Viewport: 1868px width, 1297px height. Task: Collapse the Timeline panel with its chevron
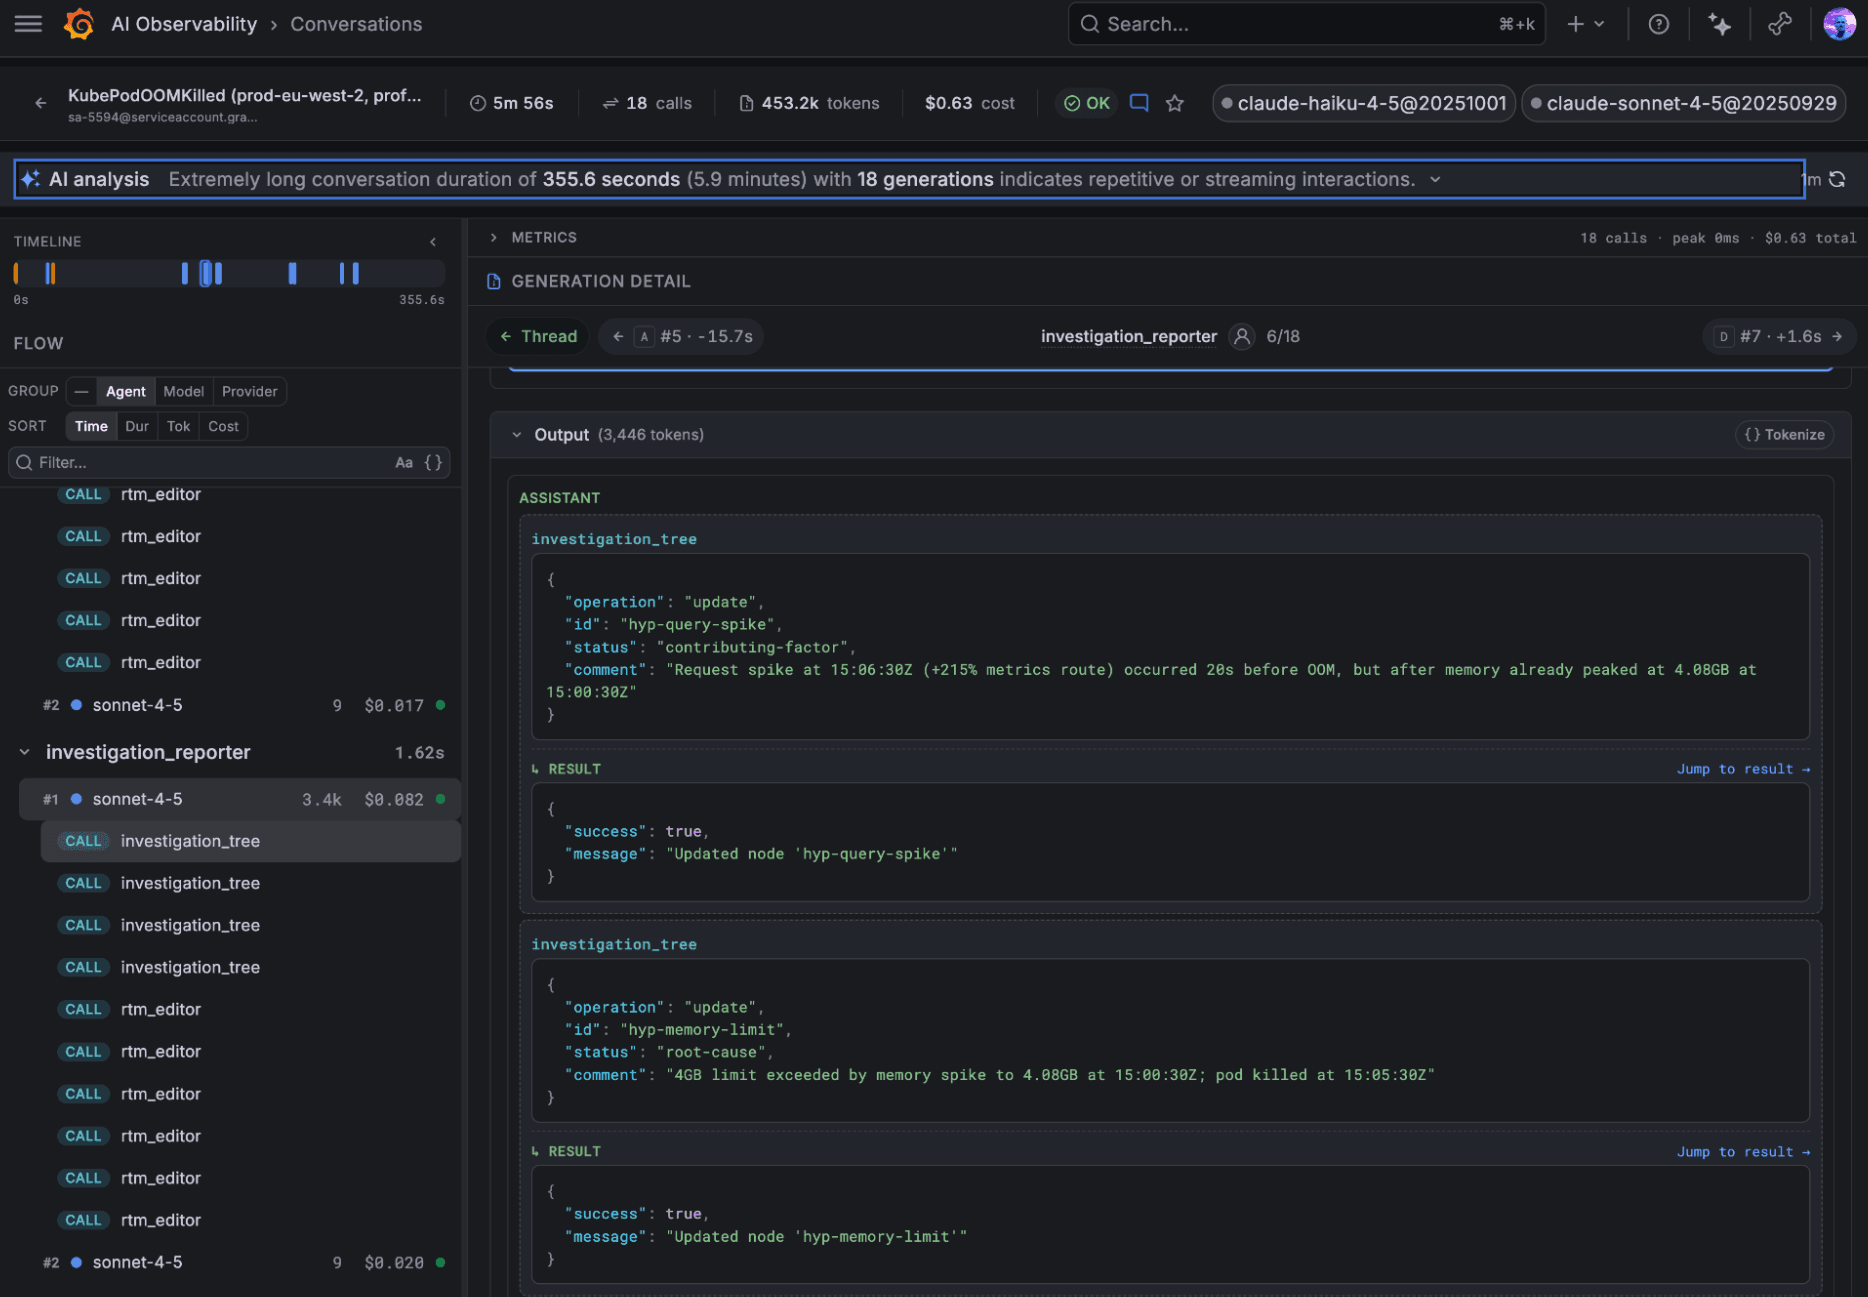pyautogui.click(x=433, y=241)
